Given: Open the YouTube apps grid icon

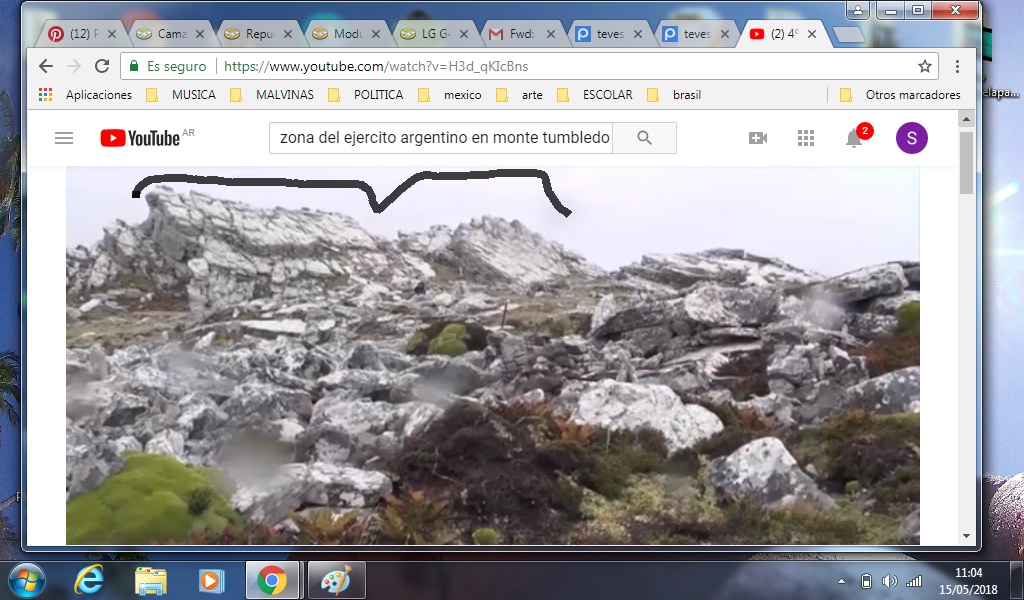Looking at the screenshot, I should pyautogui.click(x=806, y=138).
